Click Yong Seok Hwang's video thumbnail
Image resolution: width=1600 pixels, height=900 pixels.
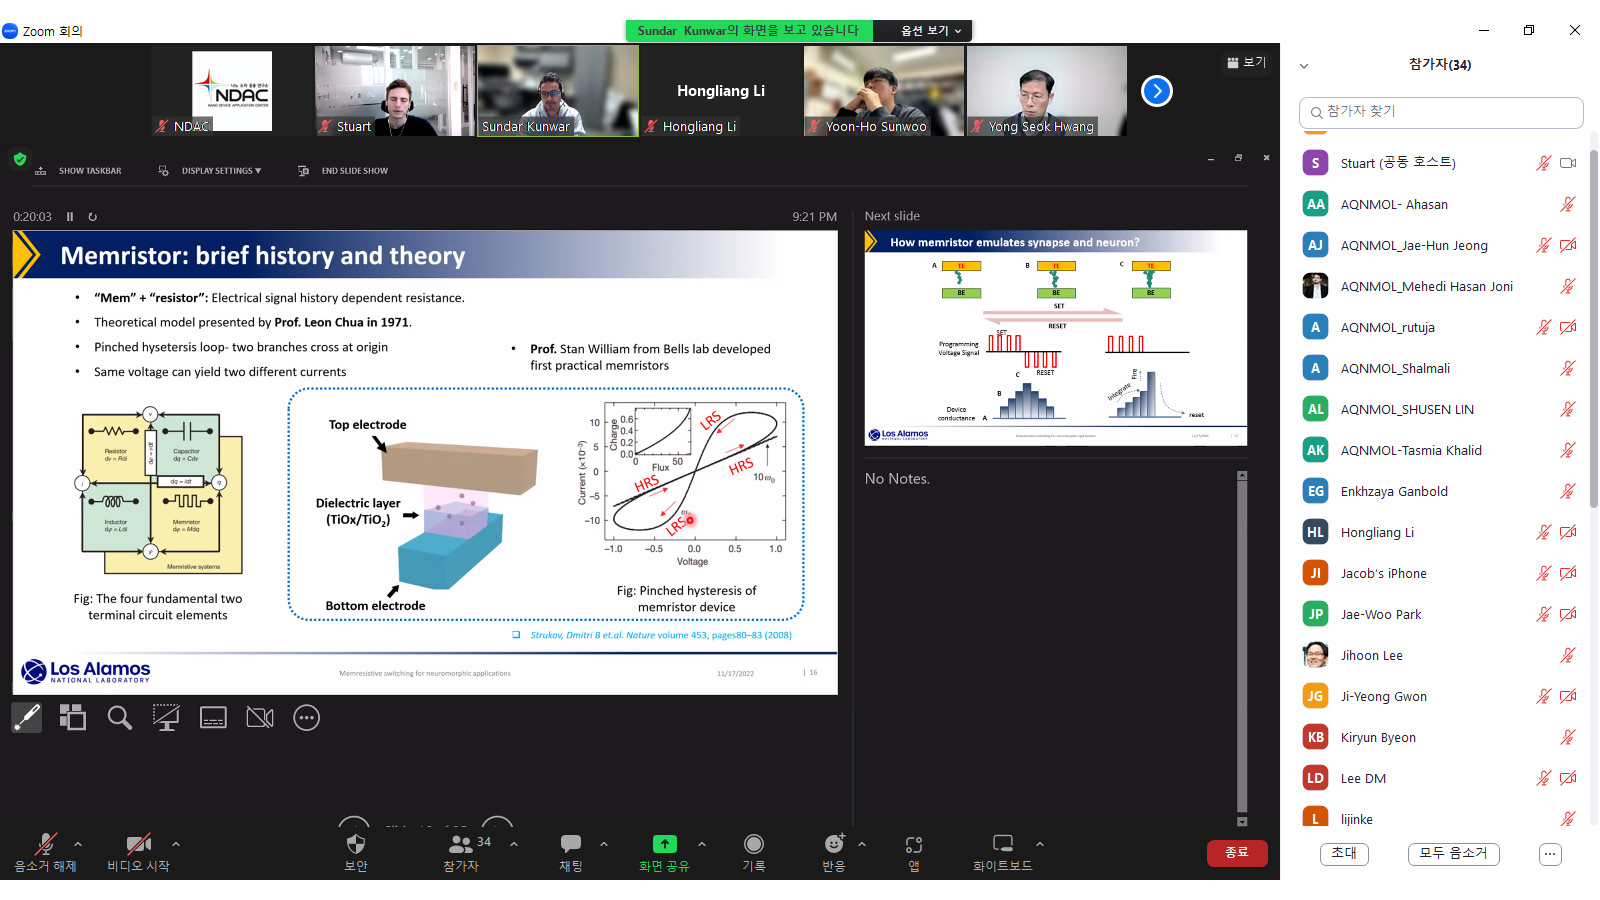(x=1047, y=91)
